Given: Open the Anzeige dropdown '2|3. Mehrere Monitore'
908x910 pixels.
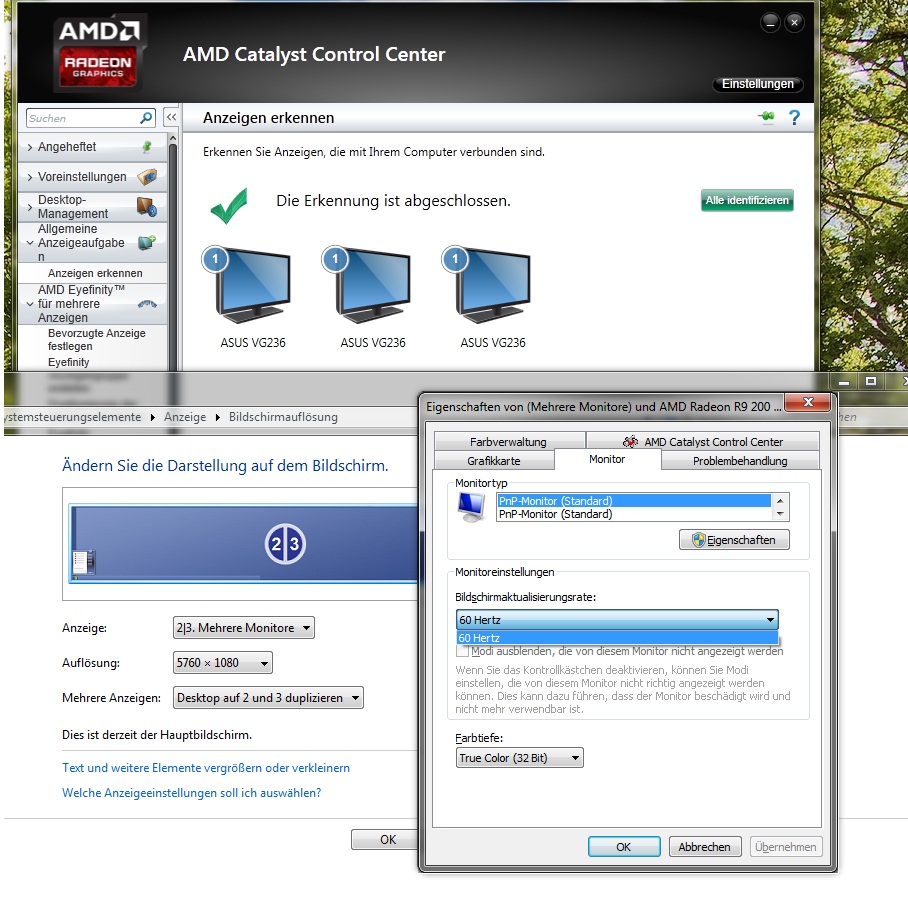Looking at the screenshot, I should click(x=244, y=628).
